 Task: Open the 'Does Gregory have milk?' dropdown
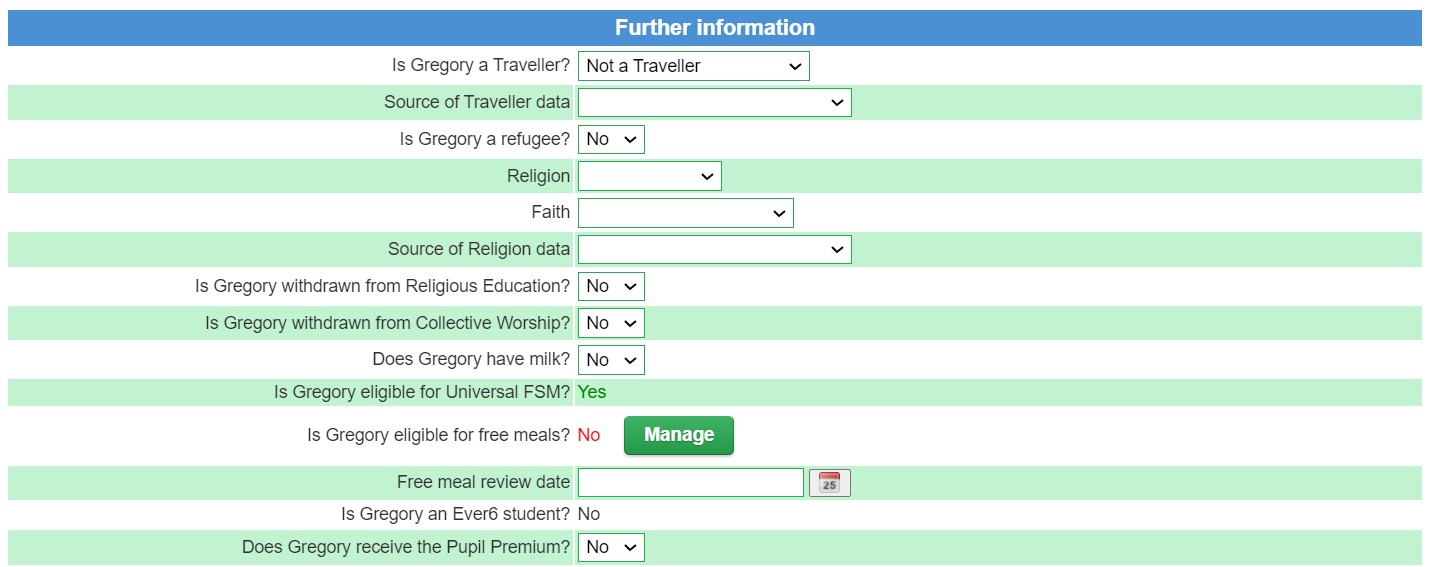(x=611, y=359)
